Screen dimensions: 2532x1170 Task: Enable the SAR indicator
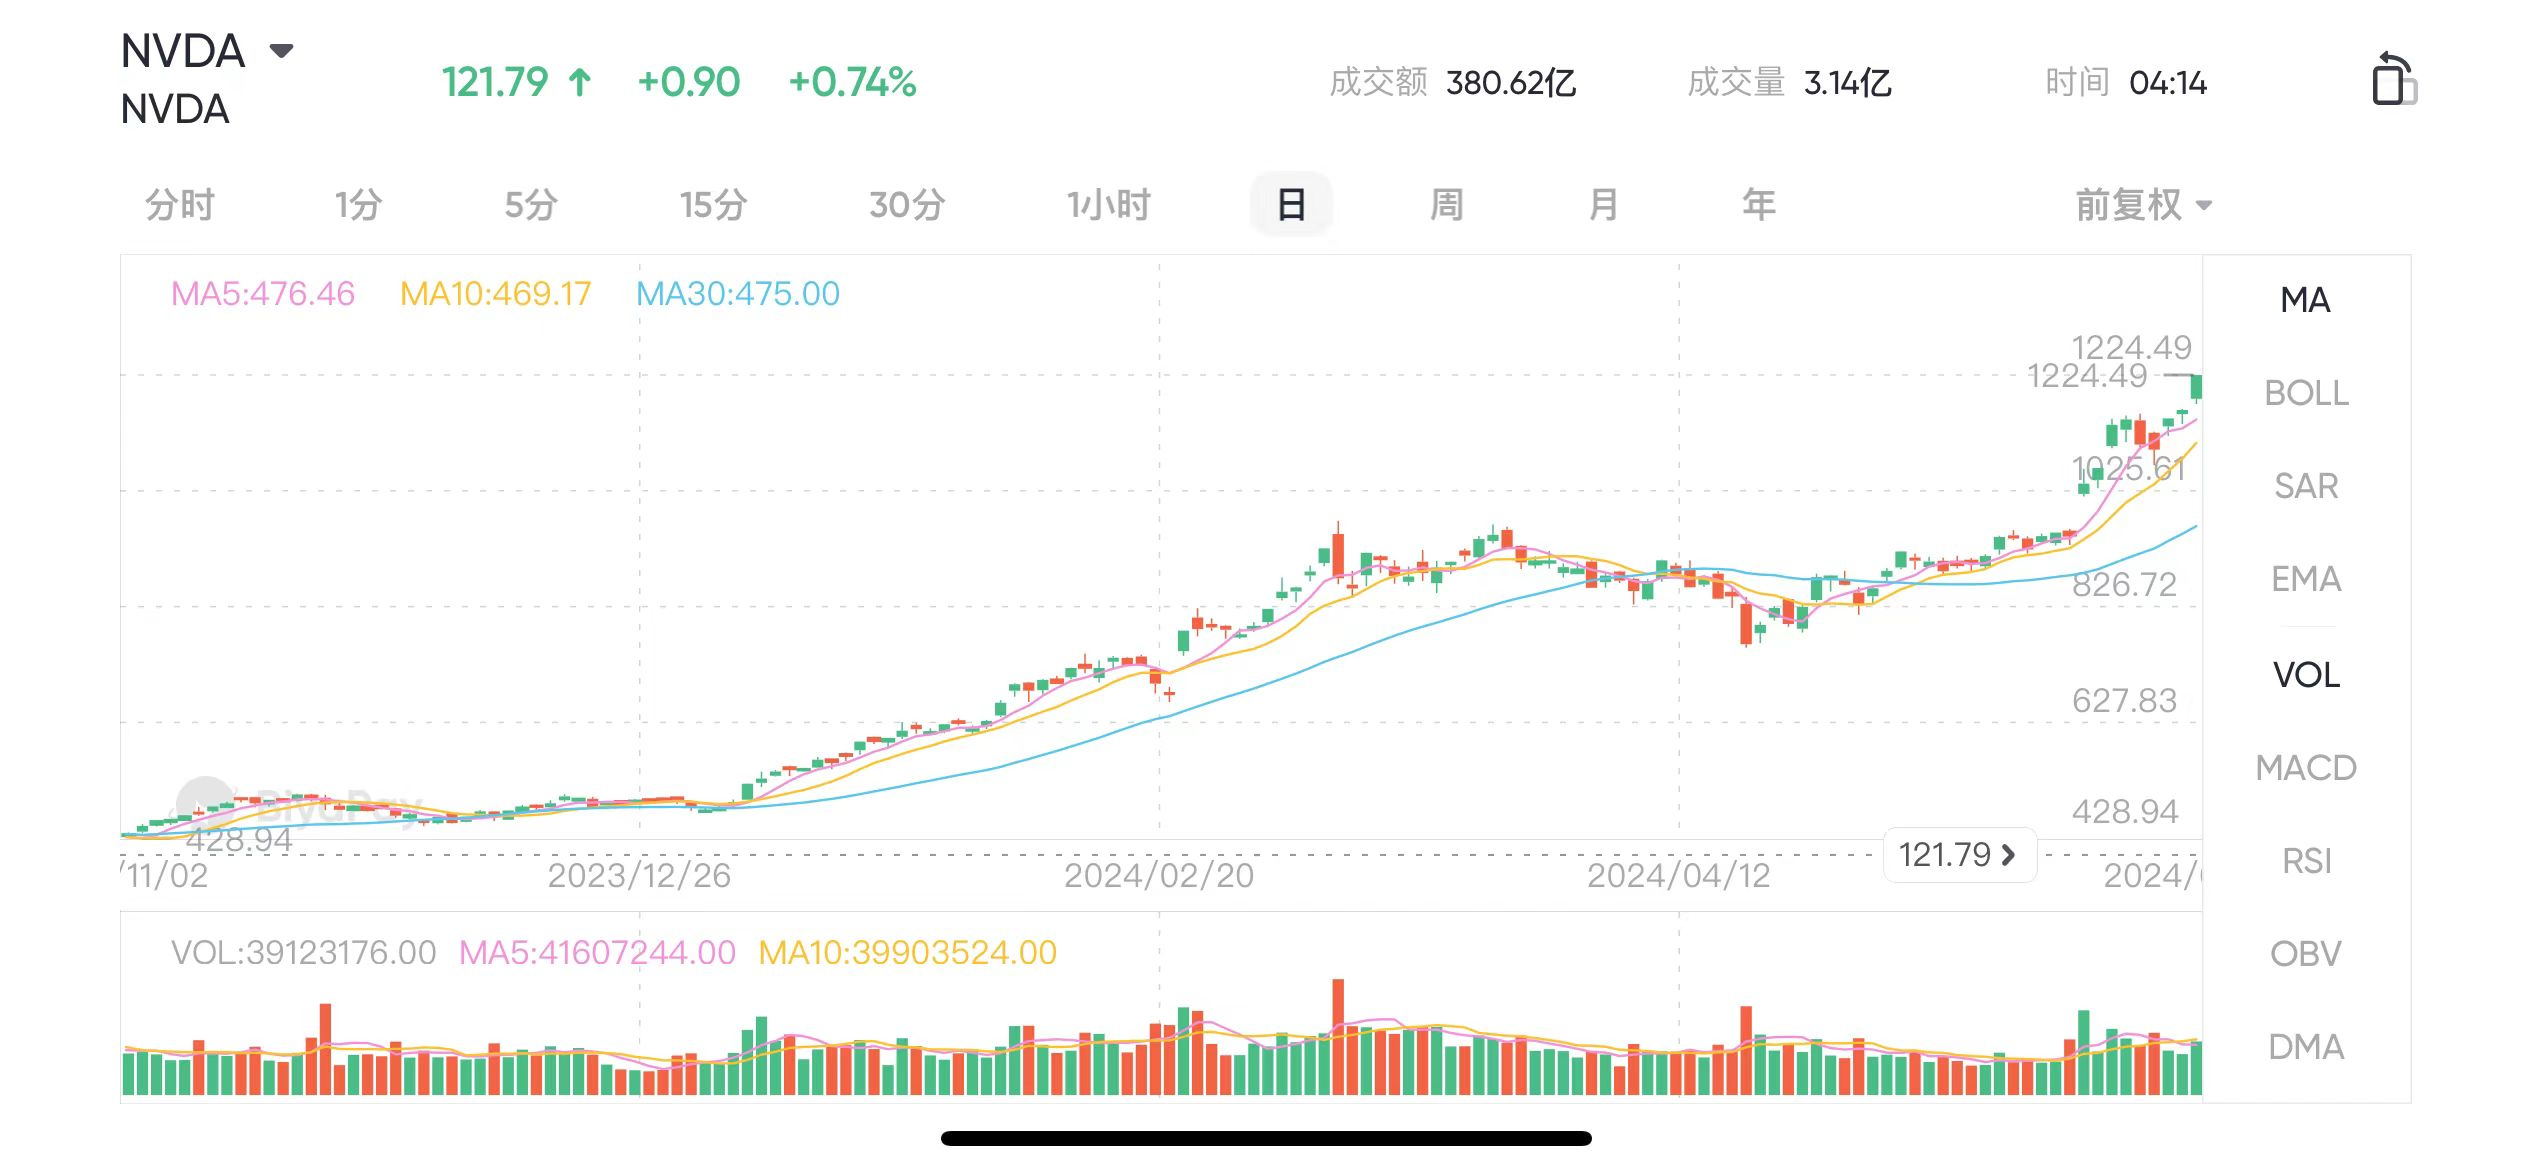coord(2306,486)
